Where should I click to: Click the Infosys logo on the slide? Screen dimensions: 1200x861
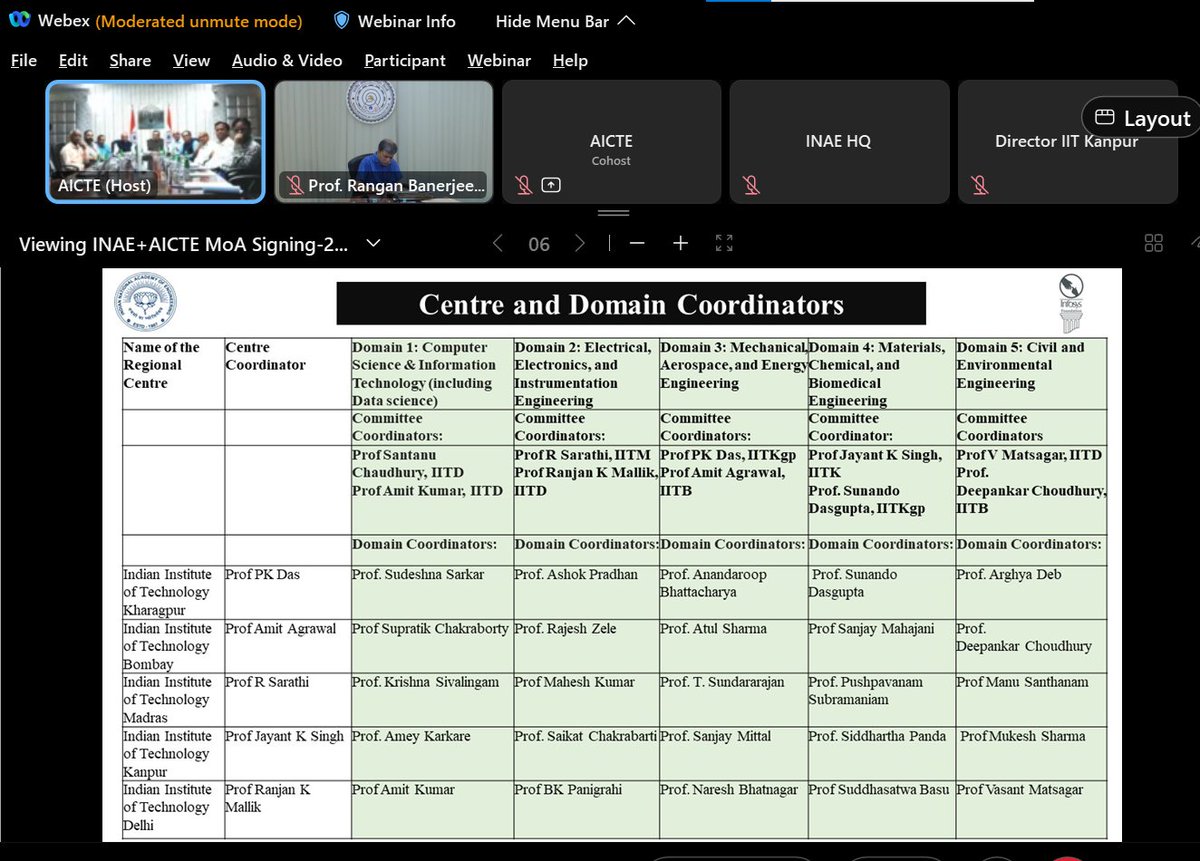pyautogui.click(x=1070, y=305)
